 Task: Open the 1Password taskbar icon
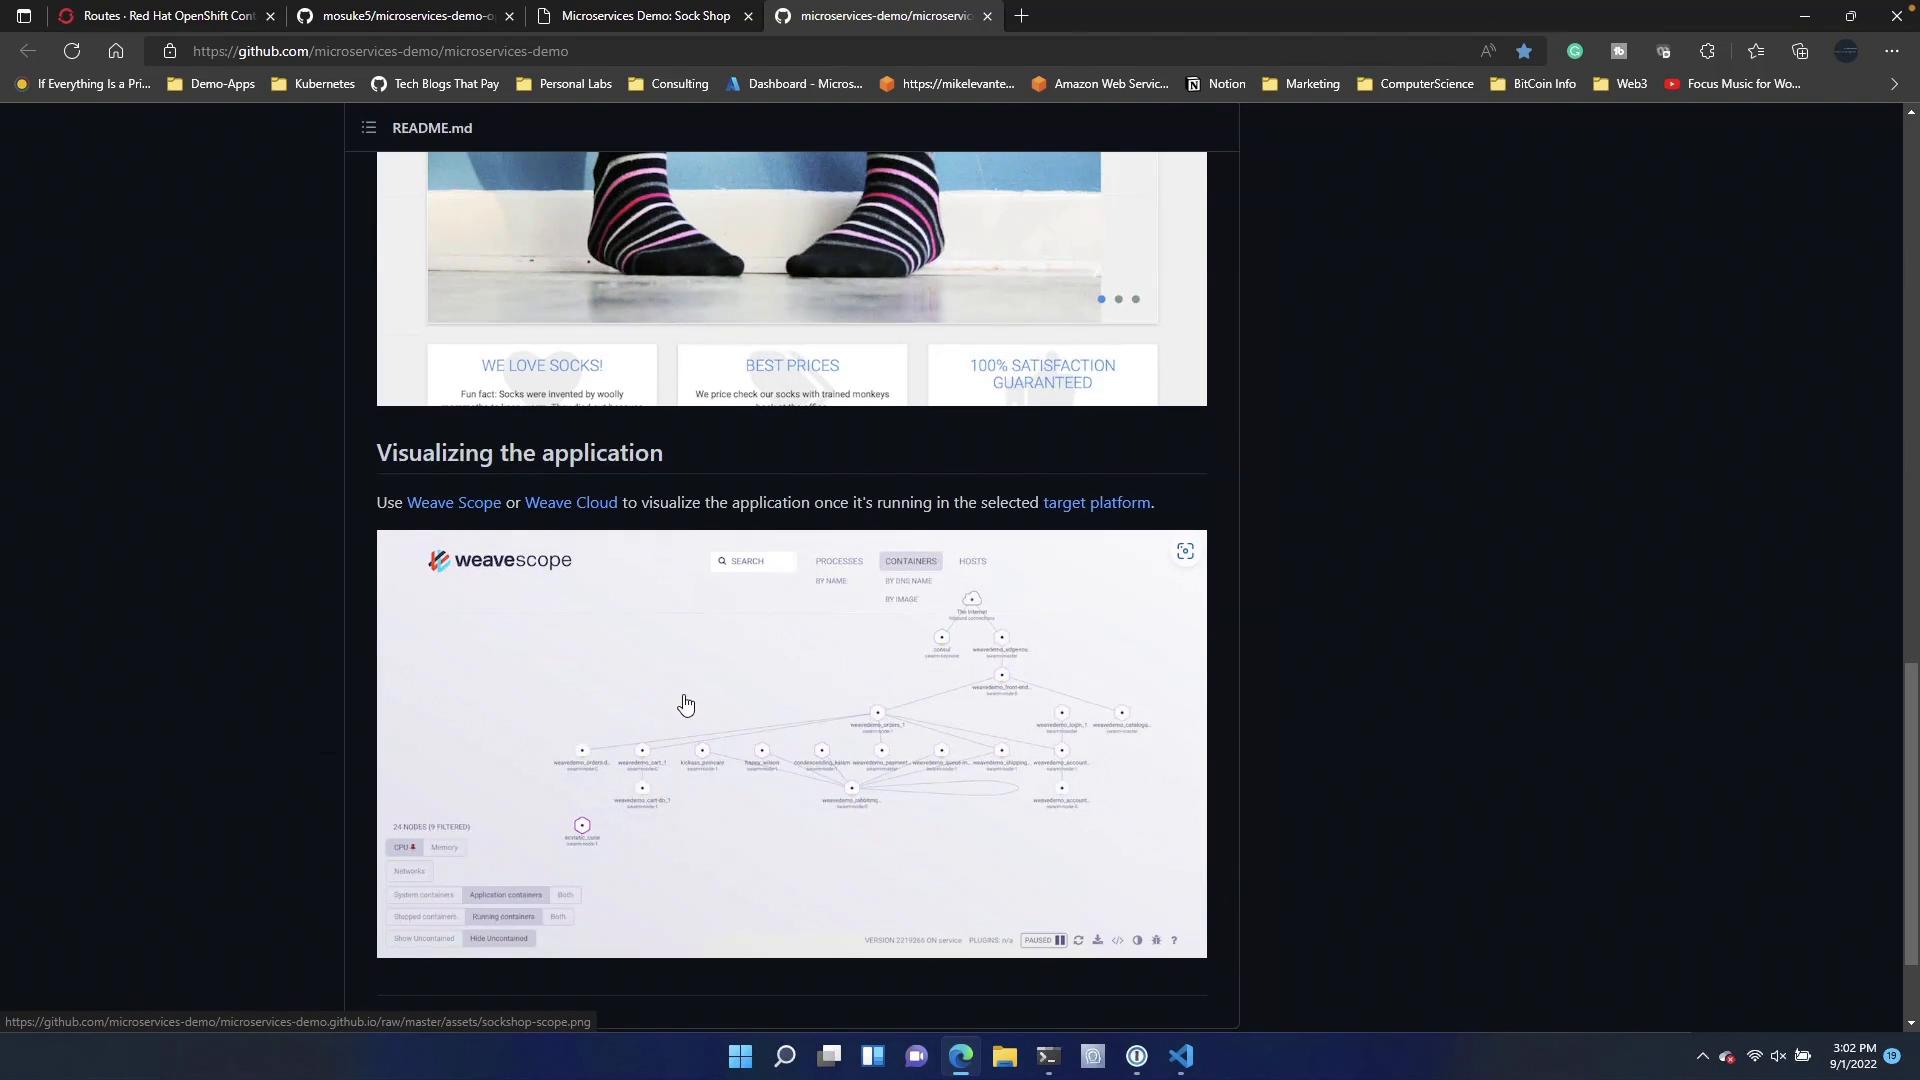pos(1137,1056)
